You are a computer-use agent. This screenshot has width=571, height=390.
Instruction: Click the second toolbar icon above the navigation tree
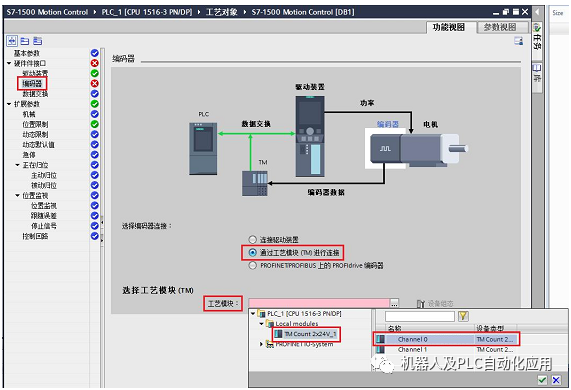click(x=25, y=41)
